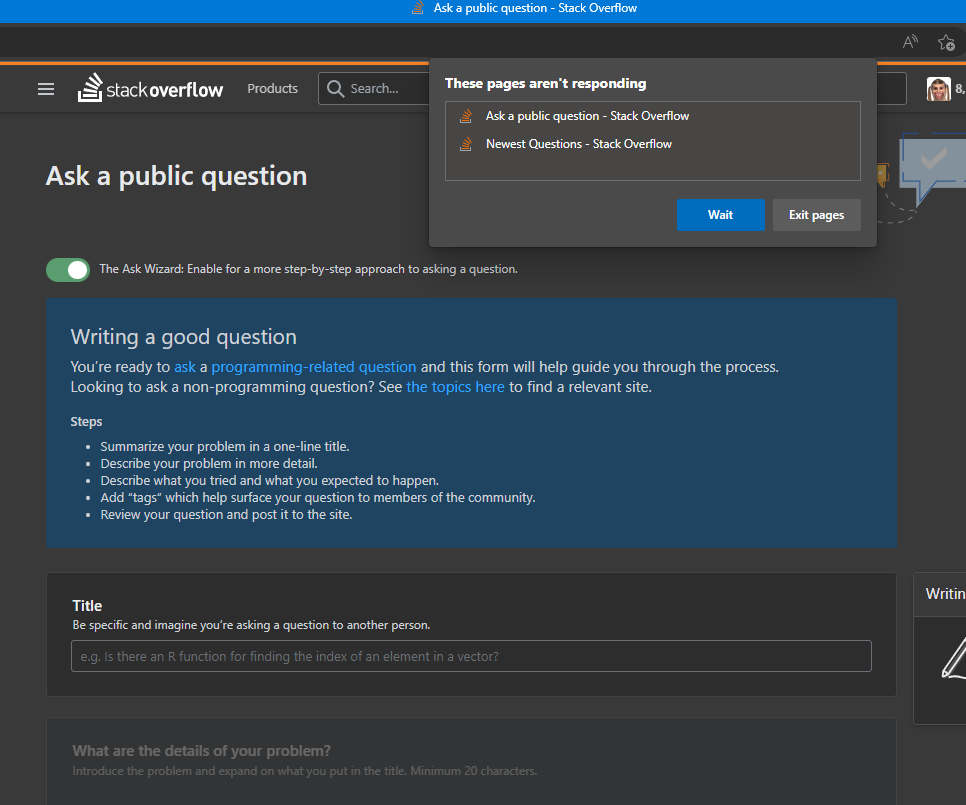This screenshot has width=966, height=805.
Task: Toggle the Ask Wizard switch off
Action: point(68,270)
